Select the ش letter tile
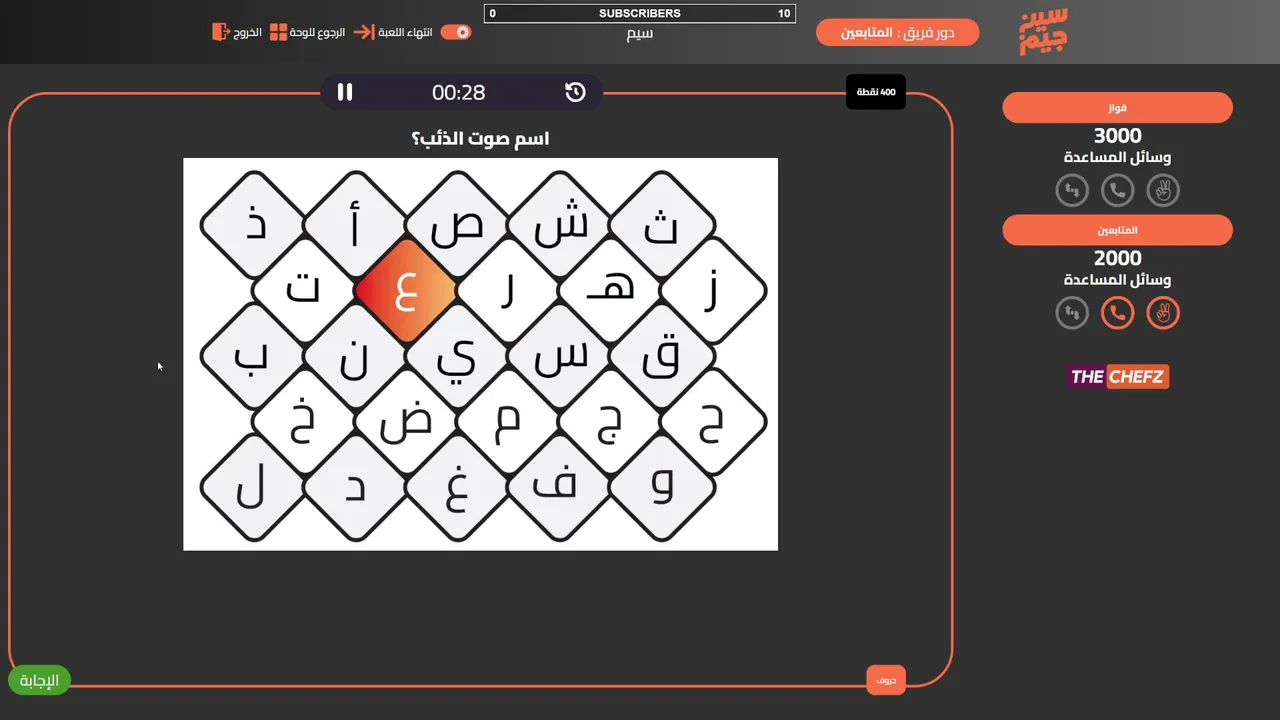The width and height of the screenshot is (1280, 720). (560, 226)
